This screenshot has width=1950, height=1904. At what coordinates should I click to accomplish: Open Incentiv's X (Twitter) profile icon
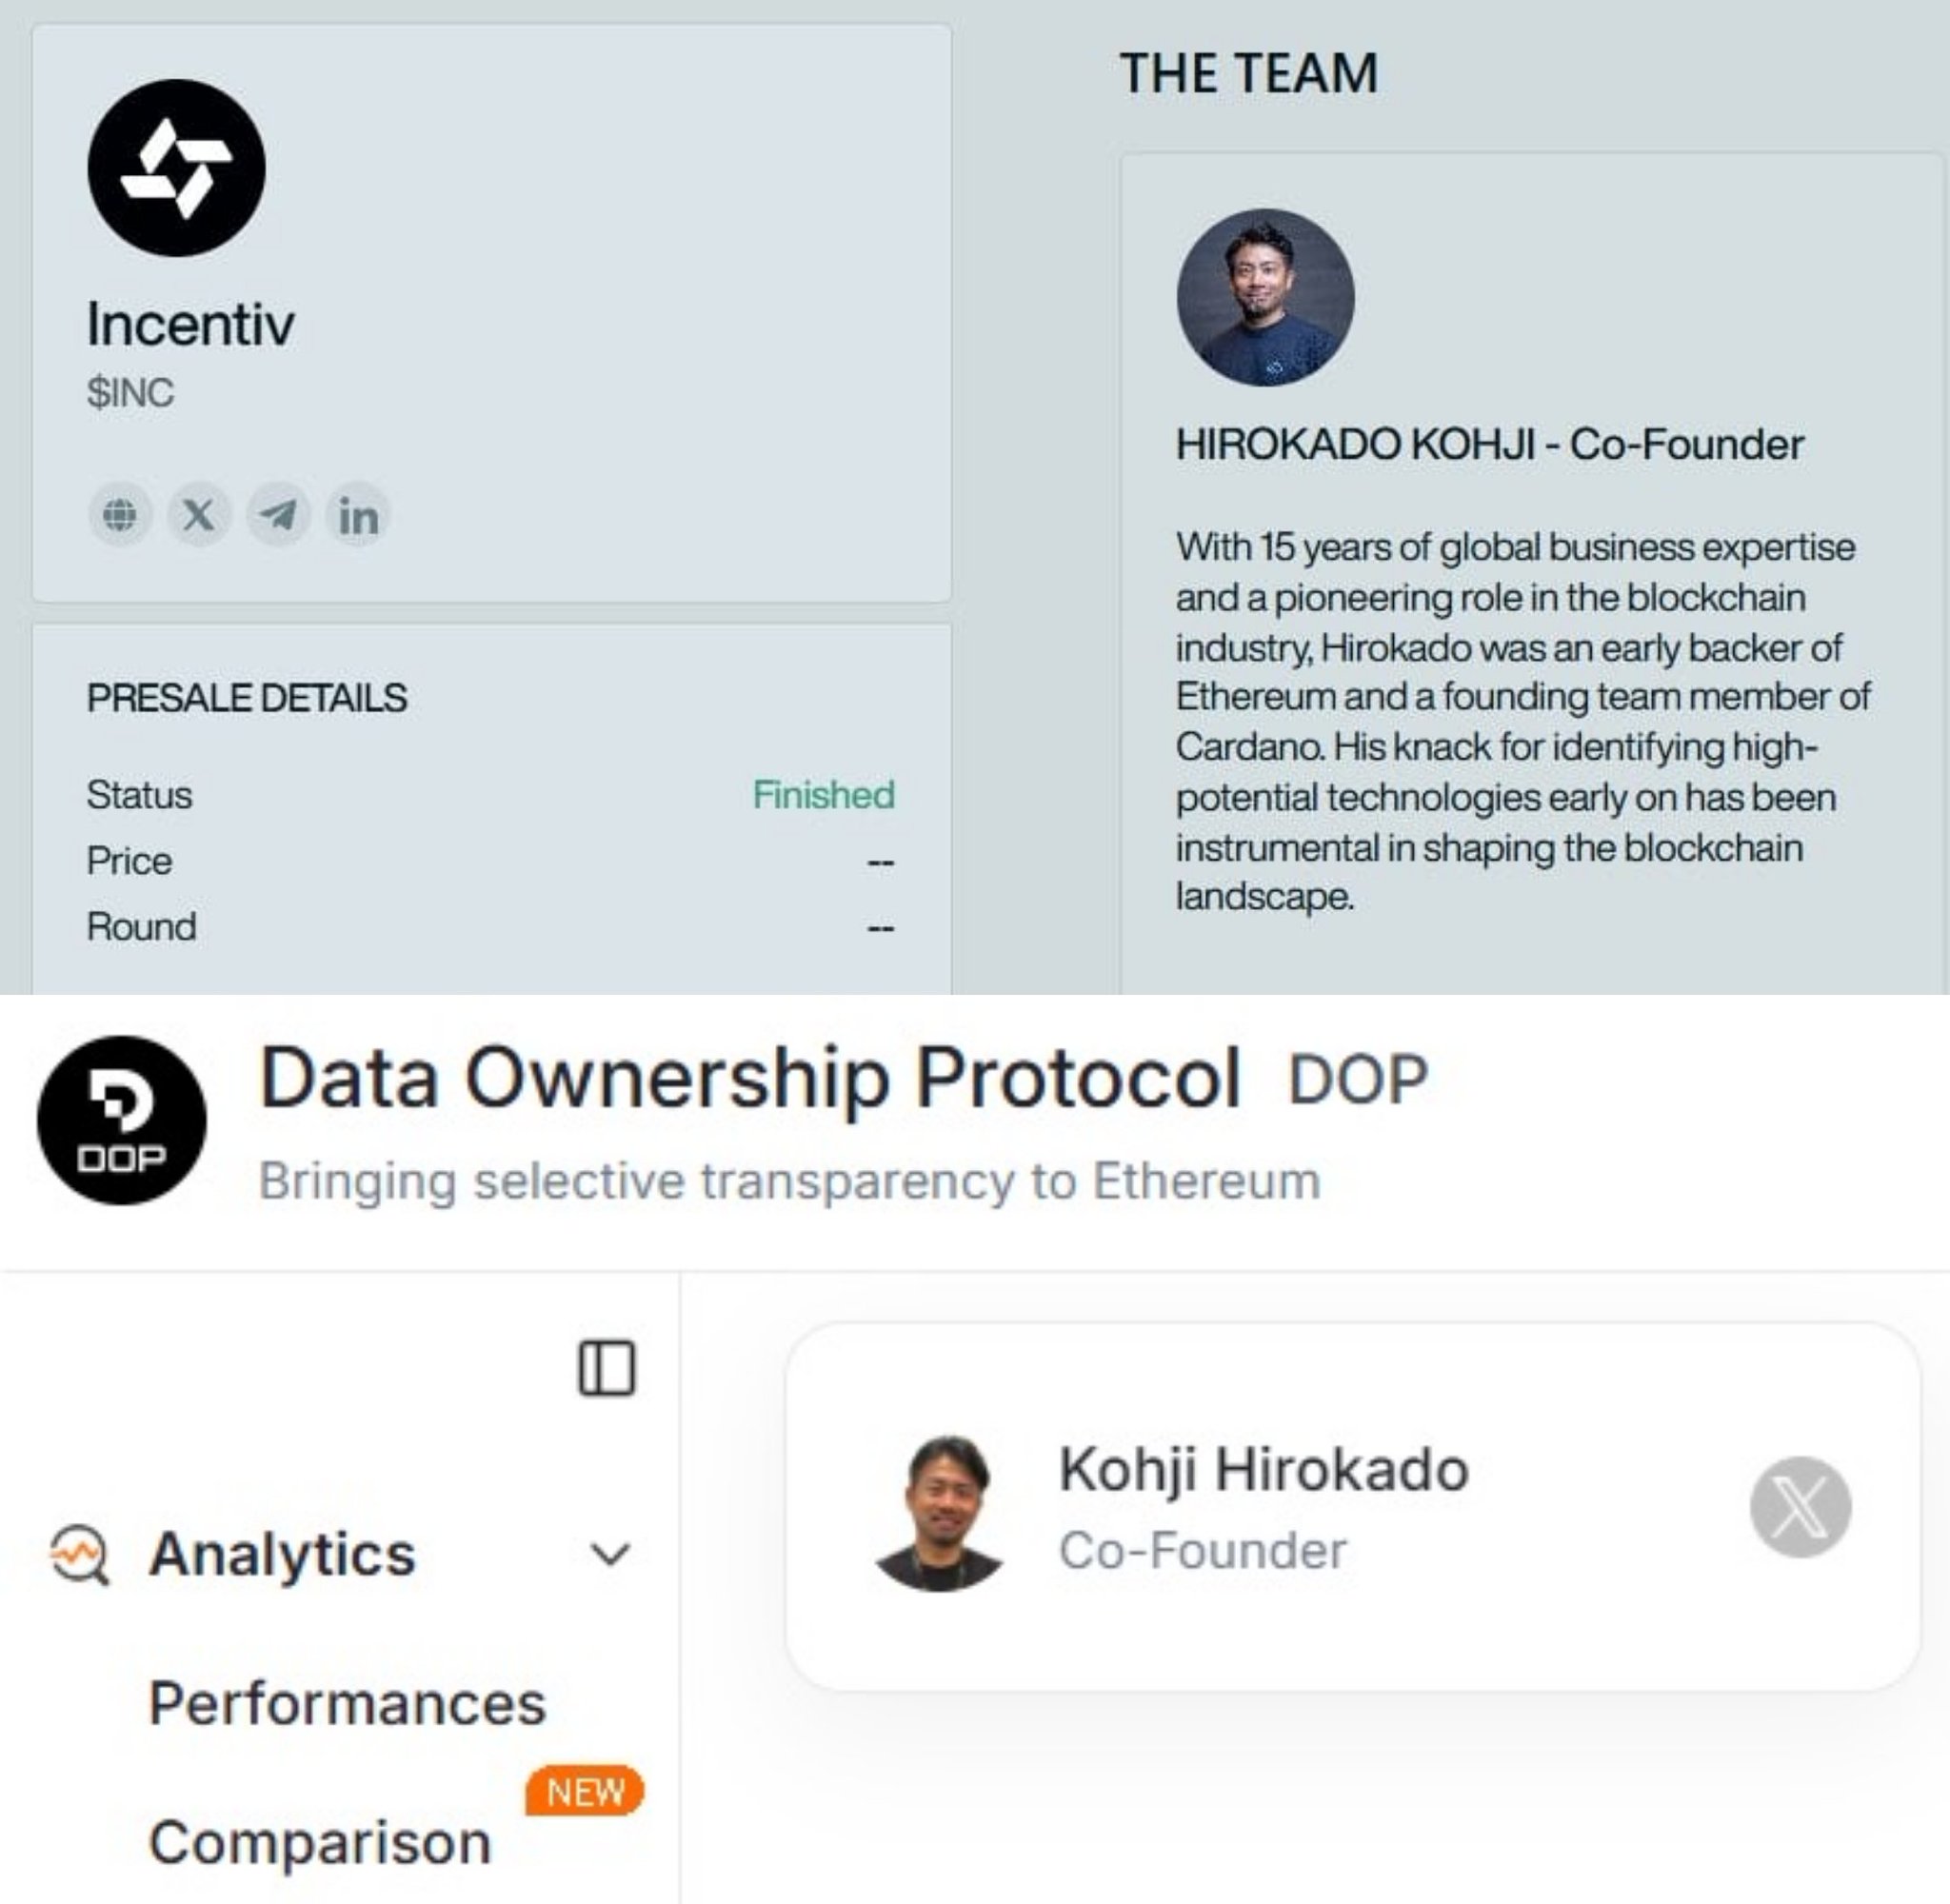point(199,515)
